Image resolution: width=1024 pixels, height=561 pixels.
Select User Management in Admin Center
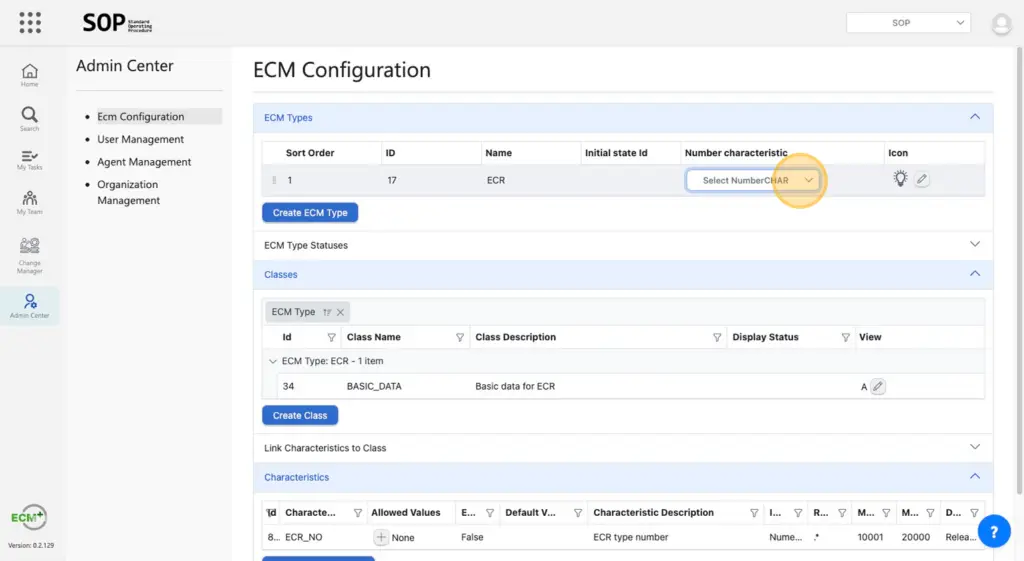pyautogui.click(x=140, y=140)
